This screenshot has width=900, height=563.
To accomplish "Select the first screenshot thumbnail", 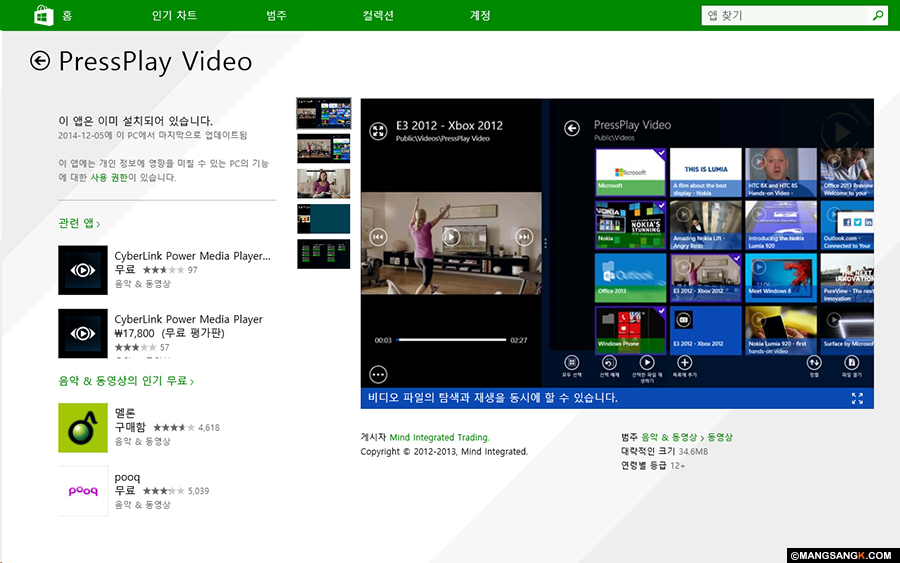I will 324,113.
